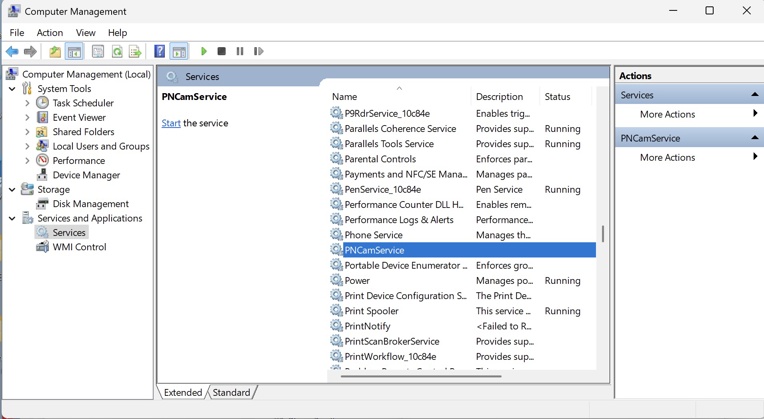
Task: Expand Local Users and Groups node arrow
Action: (x=27, y=146)
